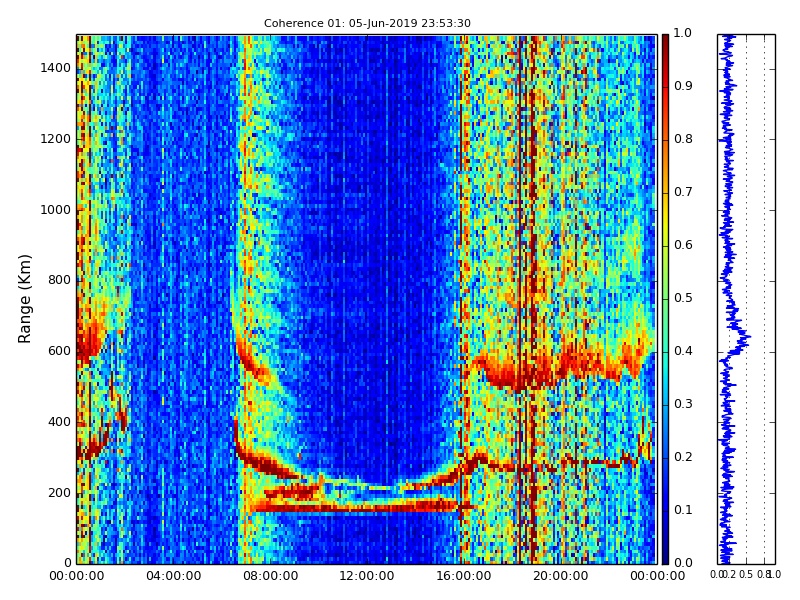Click the colorbar 1.0 label
The width and height of the screenshot is (800, 600).
click(x=683, y=33)
